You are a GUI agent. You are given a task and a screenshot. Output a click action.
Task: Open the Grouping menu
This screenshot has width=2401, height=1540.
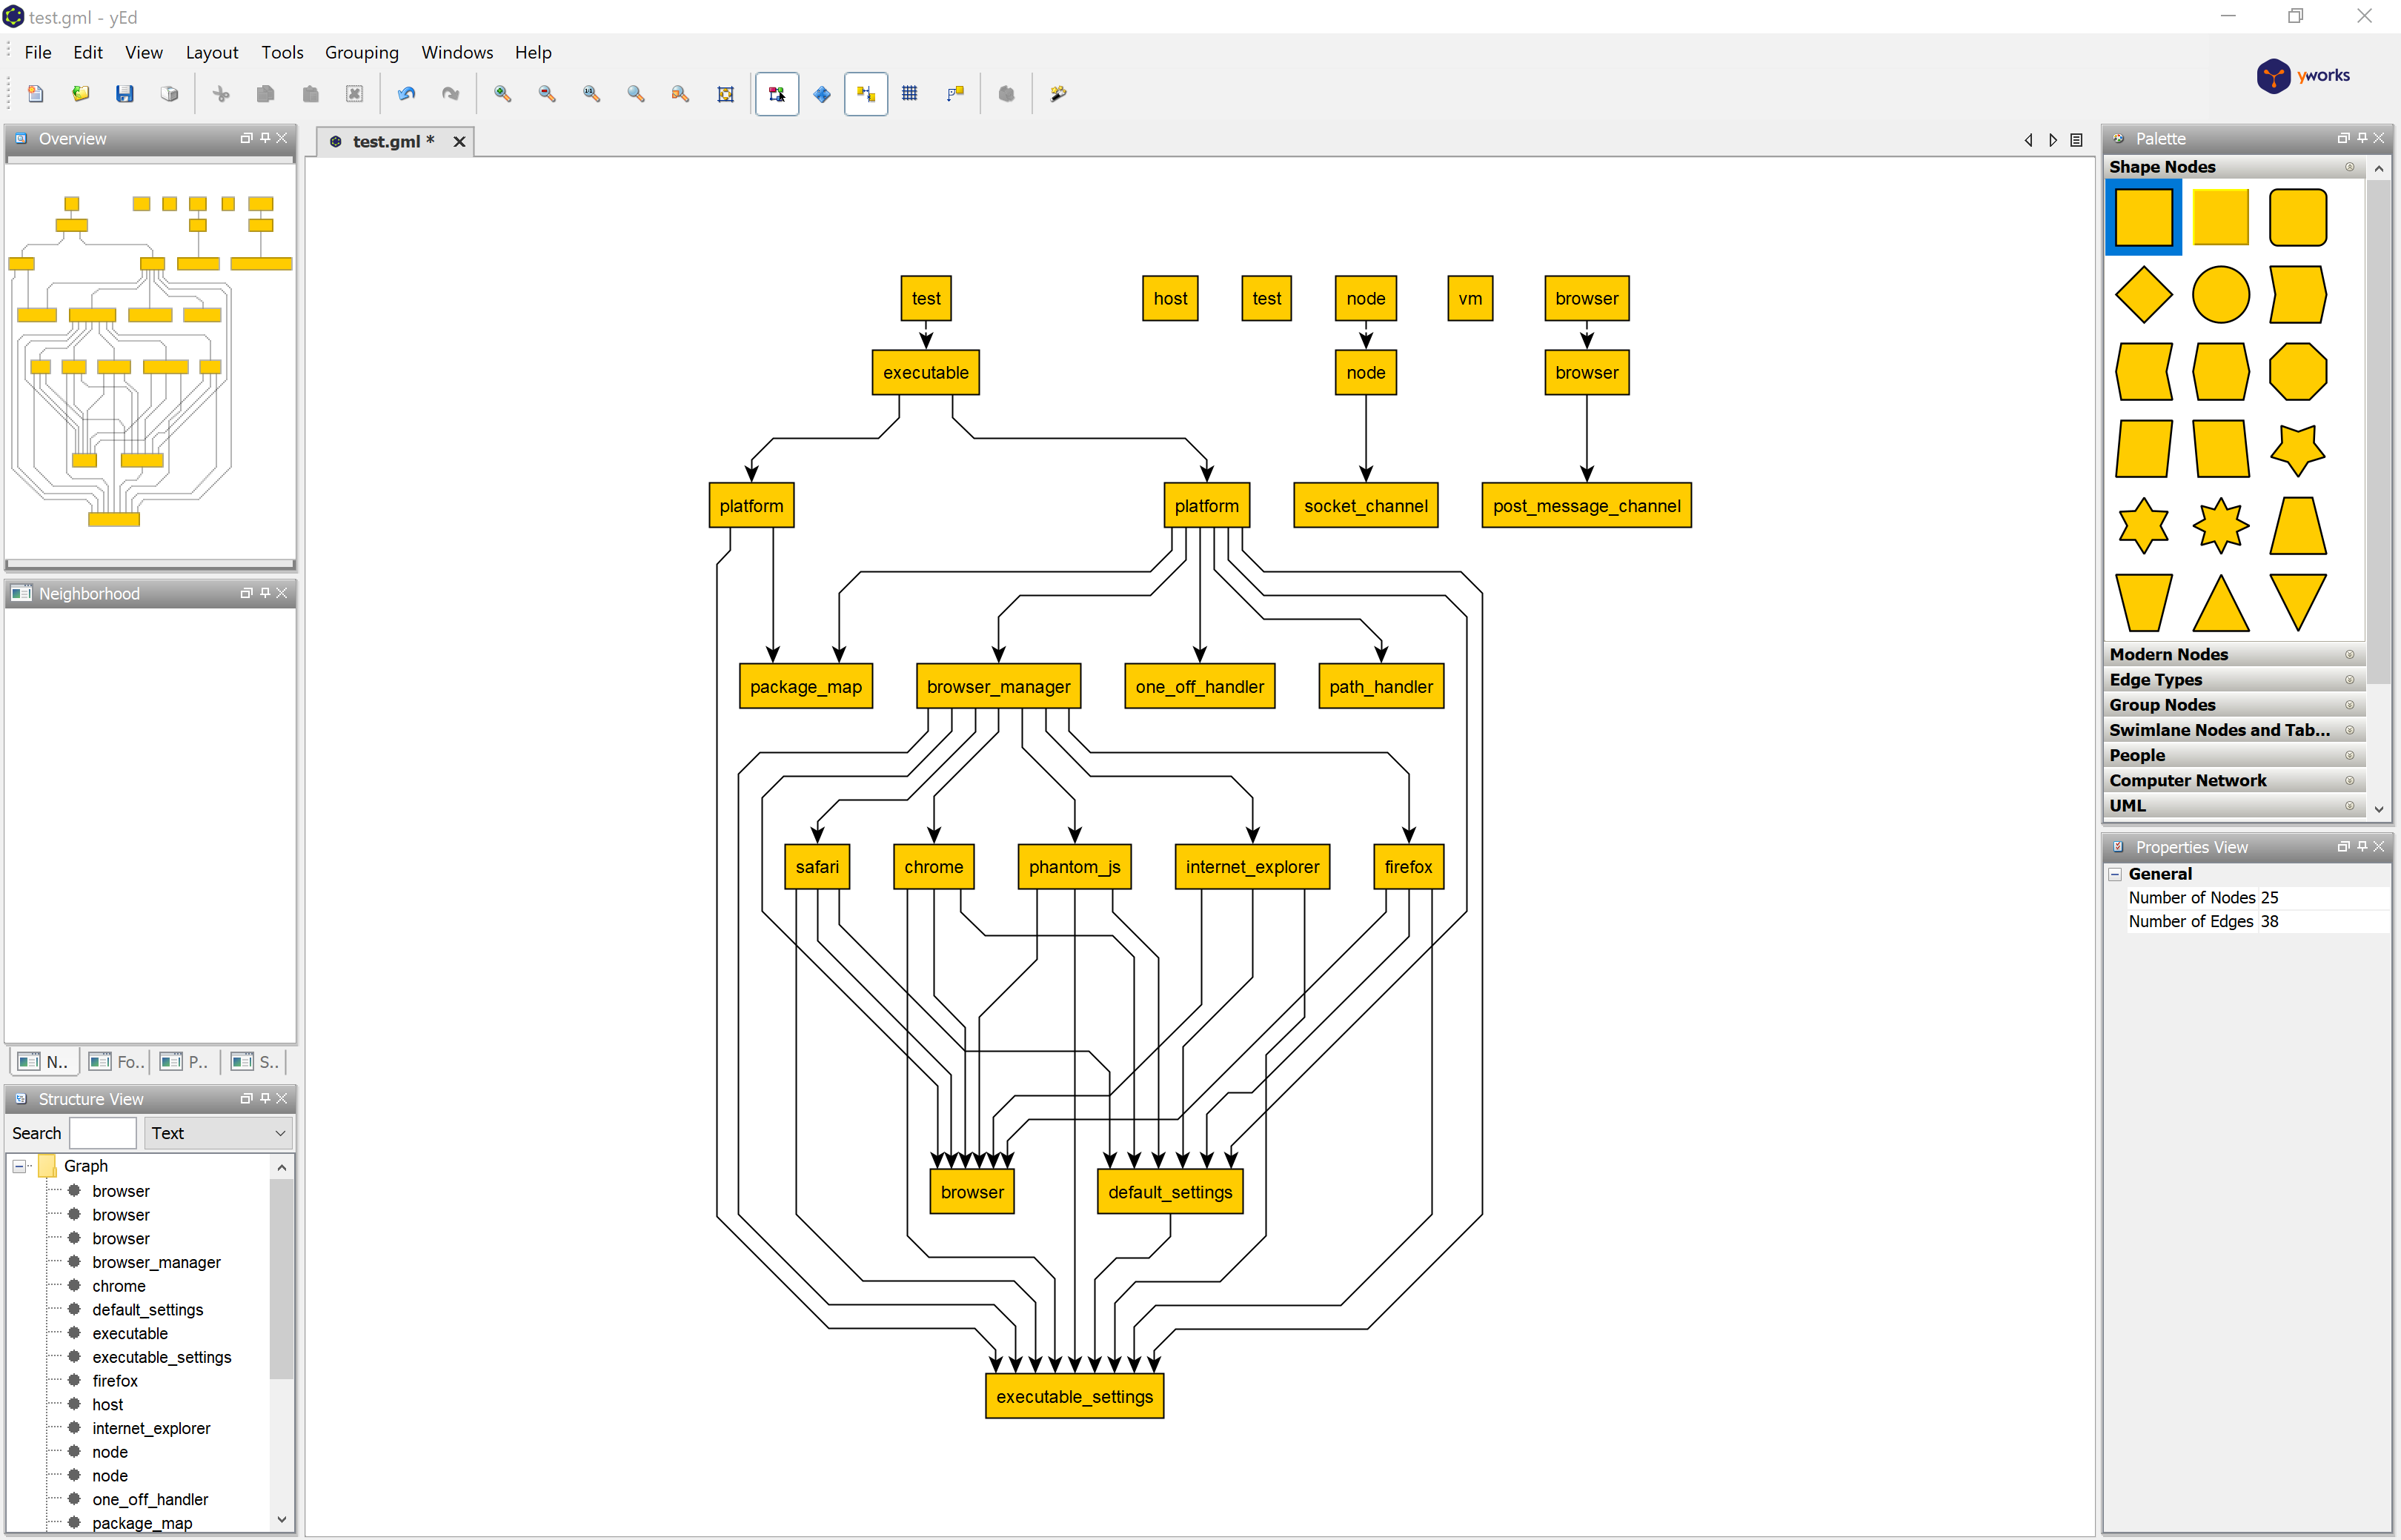pyautogui.click(x=362, y=52)
